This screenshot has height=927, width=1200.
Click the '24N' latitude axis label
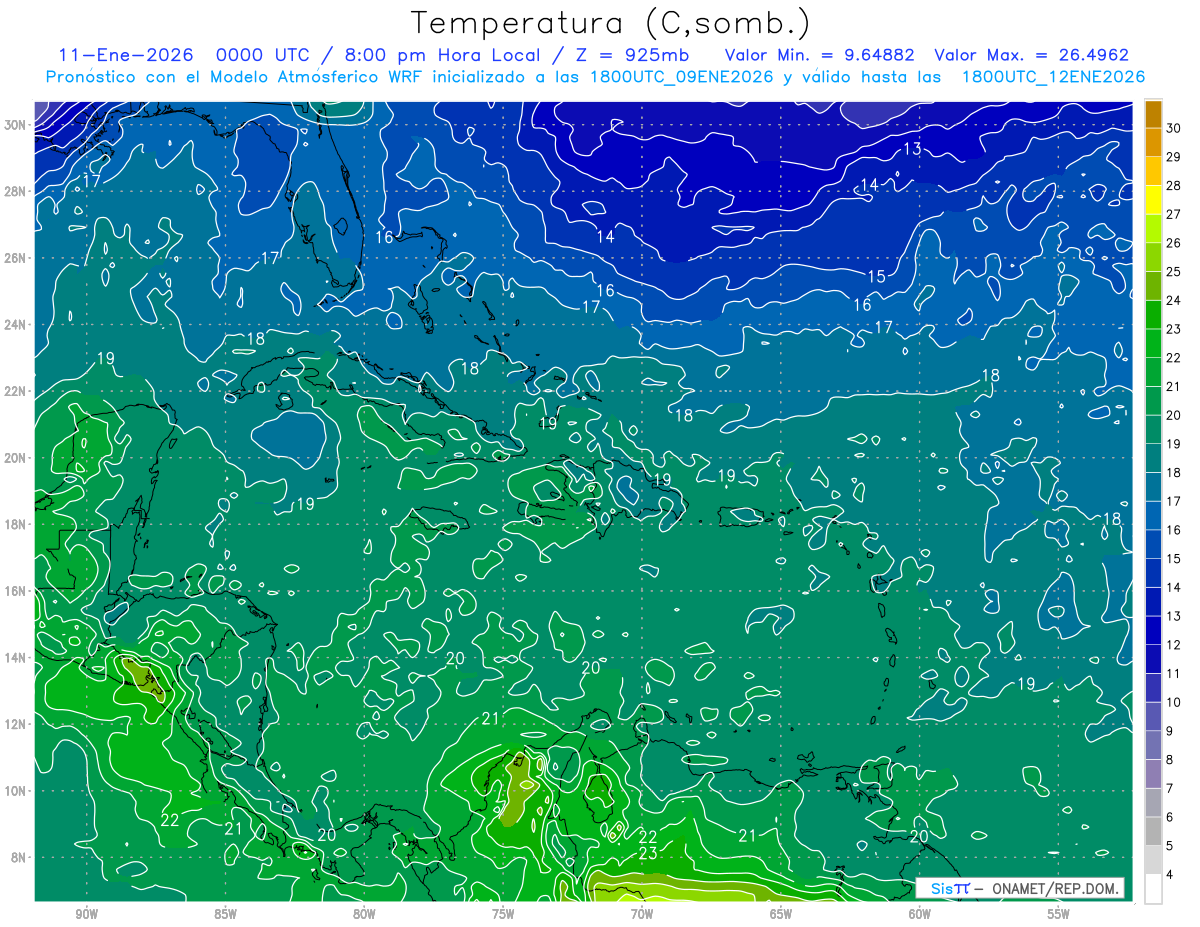click(x=16, y=325)
